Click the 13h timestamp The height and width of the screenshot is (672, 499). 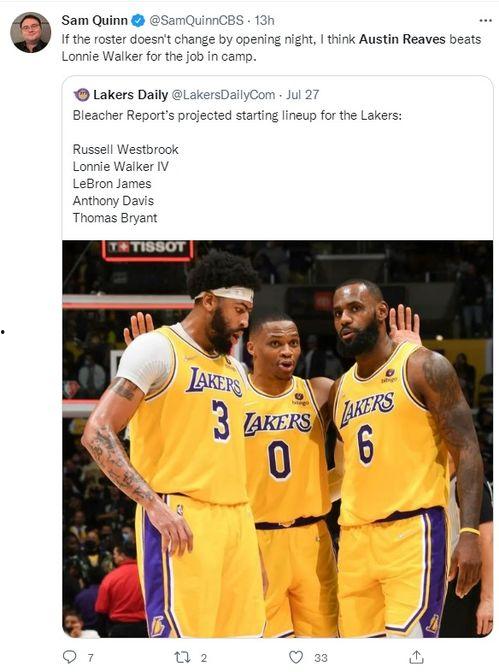coord(264,20)
